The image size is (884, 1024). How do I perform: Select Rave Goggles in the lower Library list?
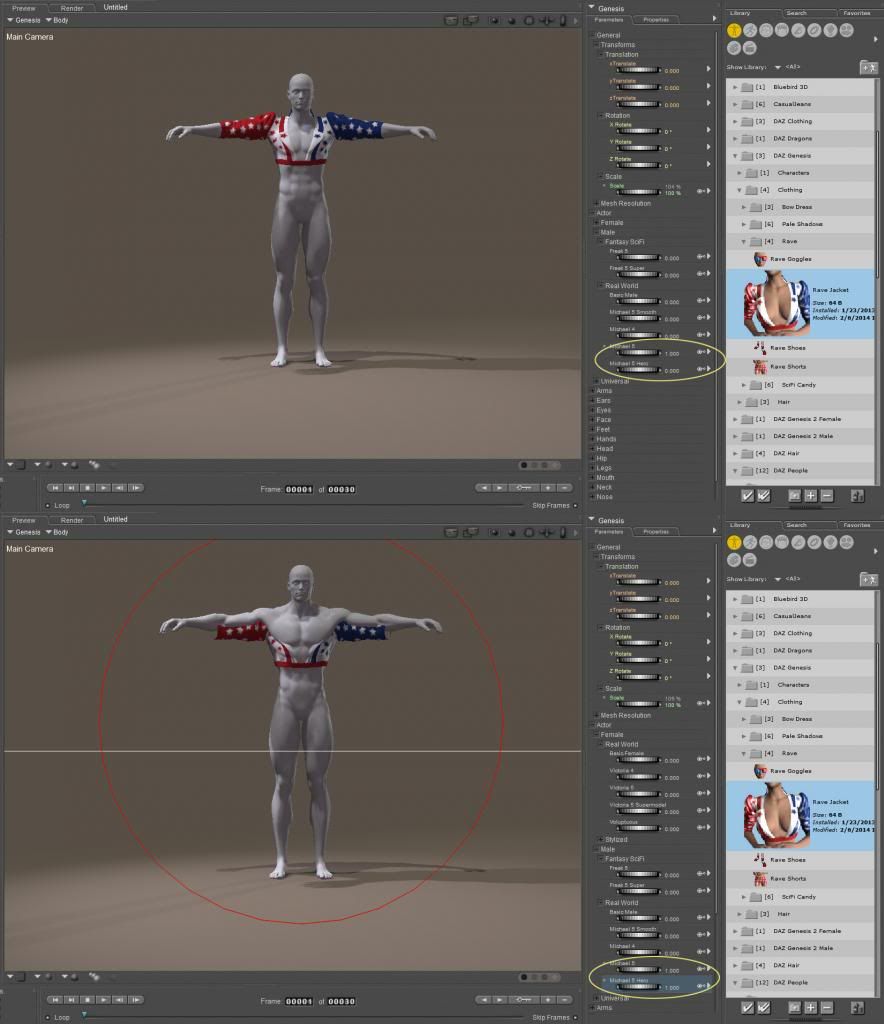790,771
